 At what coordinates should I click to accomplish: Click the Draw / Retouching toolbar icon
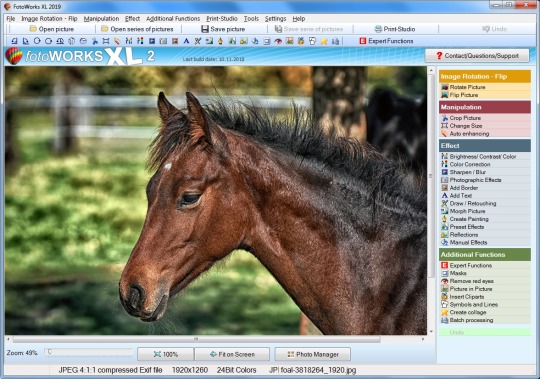pyautogui.click(x=198, y=41)
